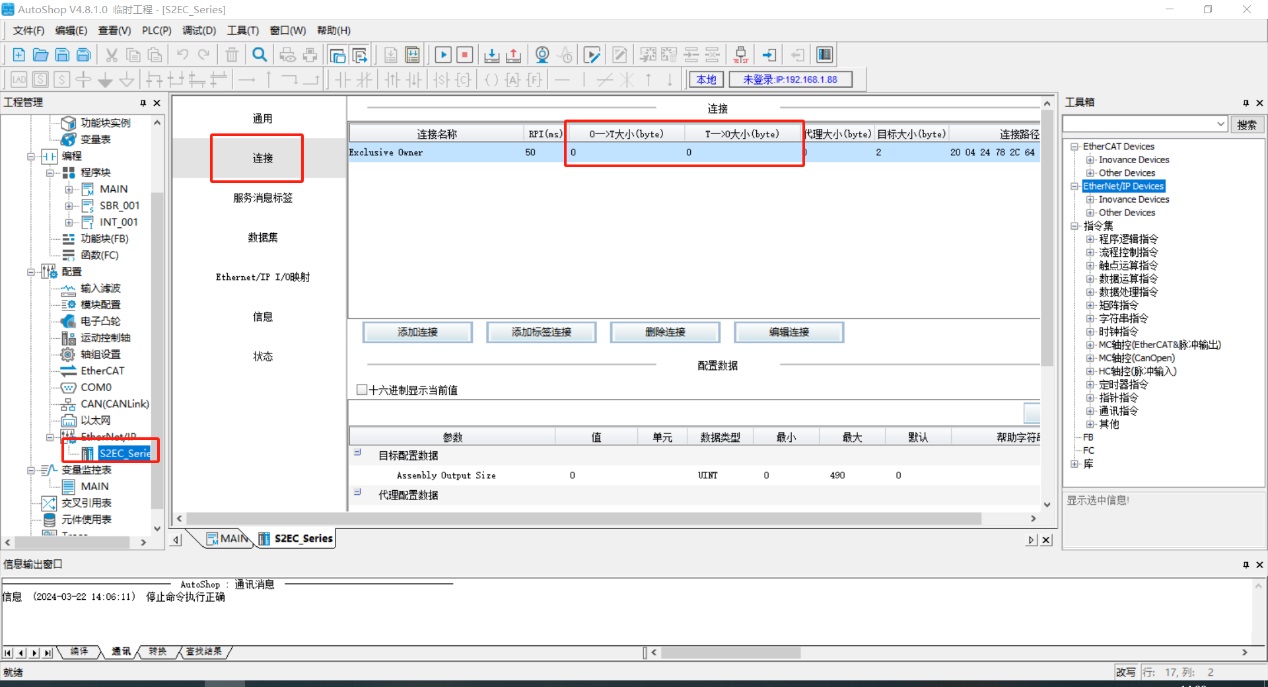
Task: Click the Download to PLC icon
Action: tap(492, 55)
